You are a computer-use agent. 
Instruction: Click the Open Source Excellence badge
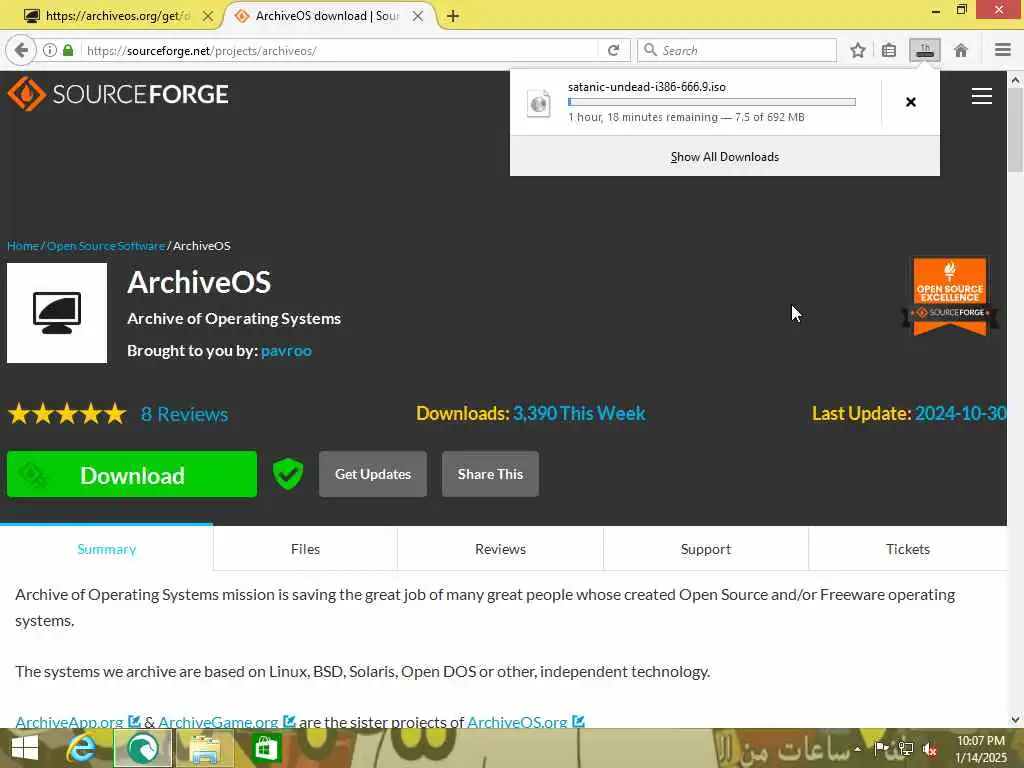950,296
